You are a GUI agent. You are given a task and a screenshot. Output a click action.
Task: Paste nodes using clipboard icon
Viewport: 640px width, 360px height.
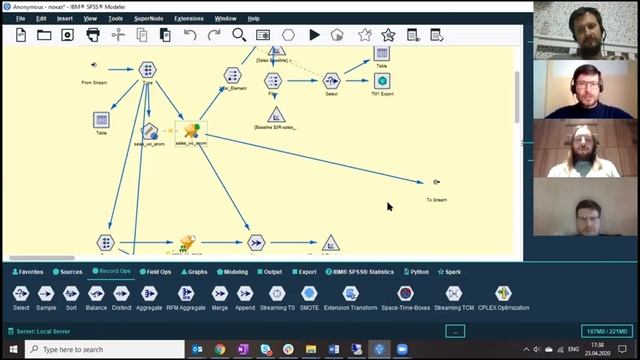[165, 35]
